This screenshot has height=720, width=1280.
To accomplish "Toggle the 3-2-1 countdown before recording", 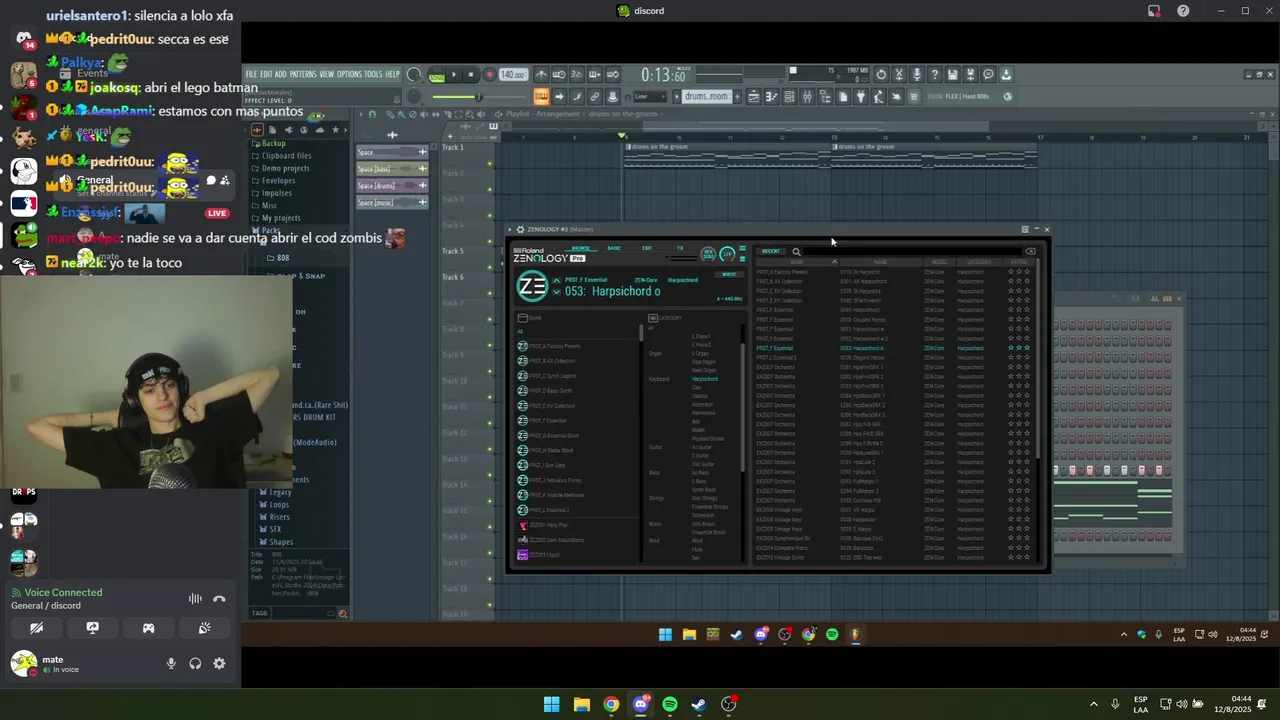I will click(x=577, y=75).
